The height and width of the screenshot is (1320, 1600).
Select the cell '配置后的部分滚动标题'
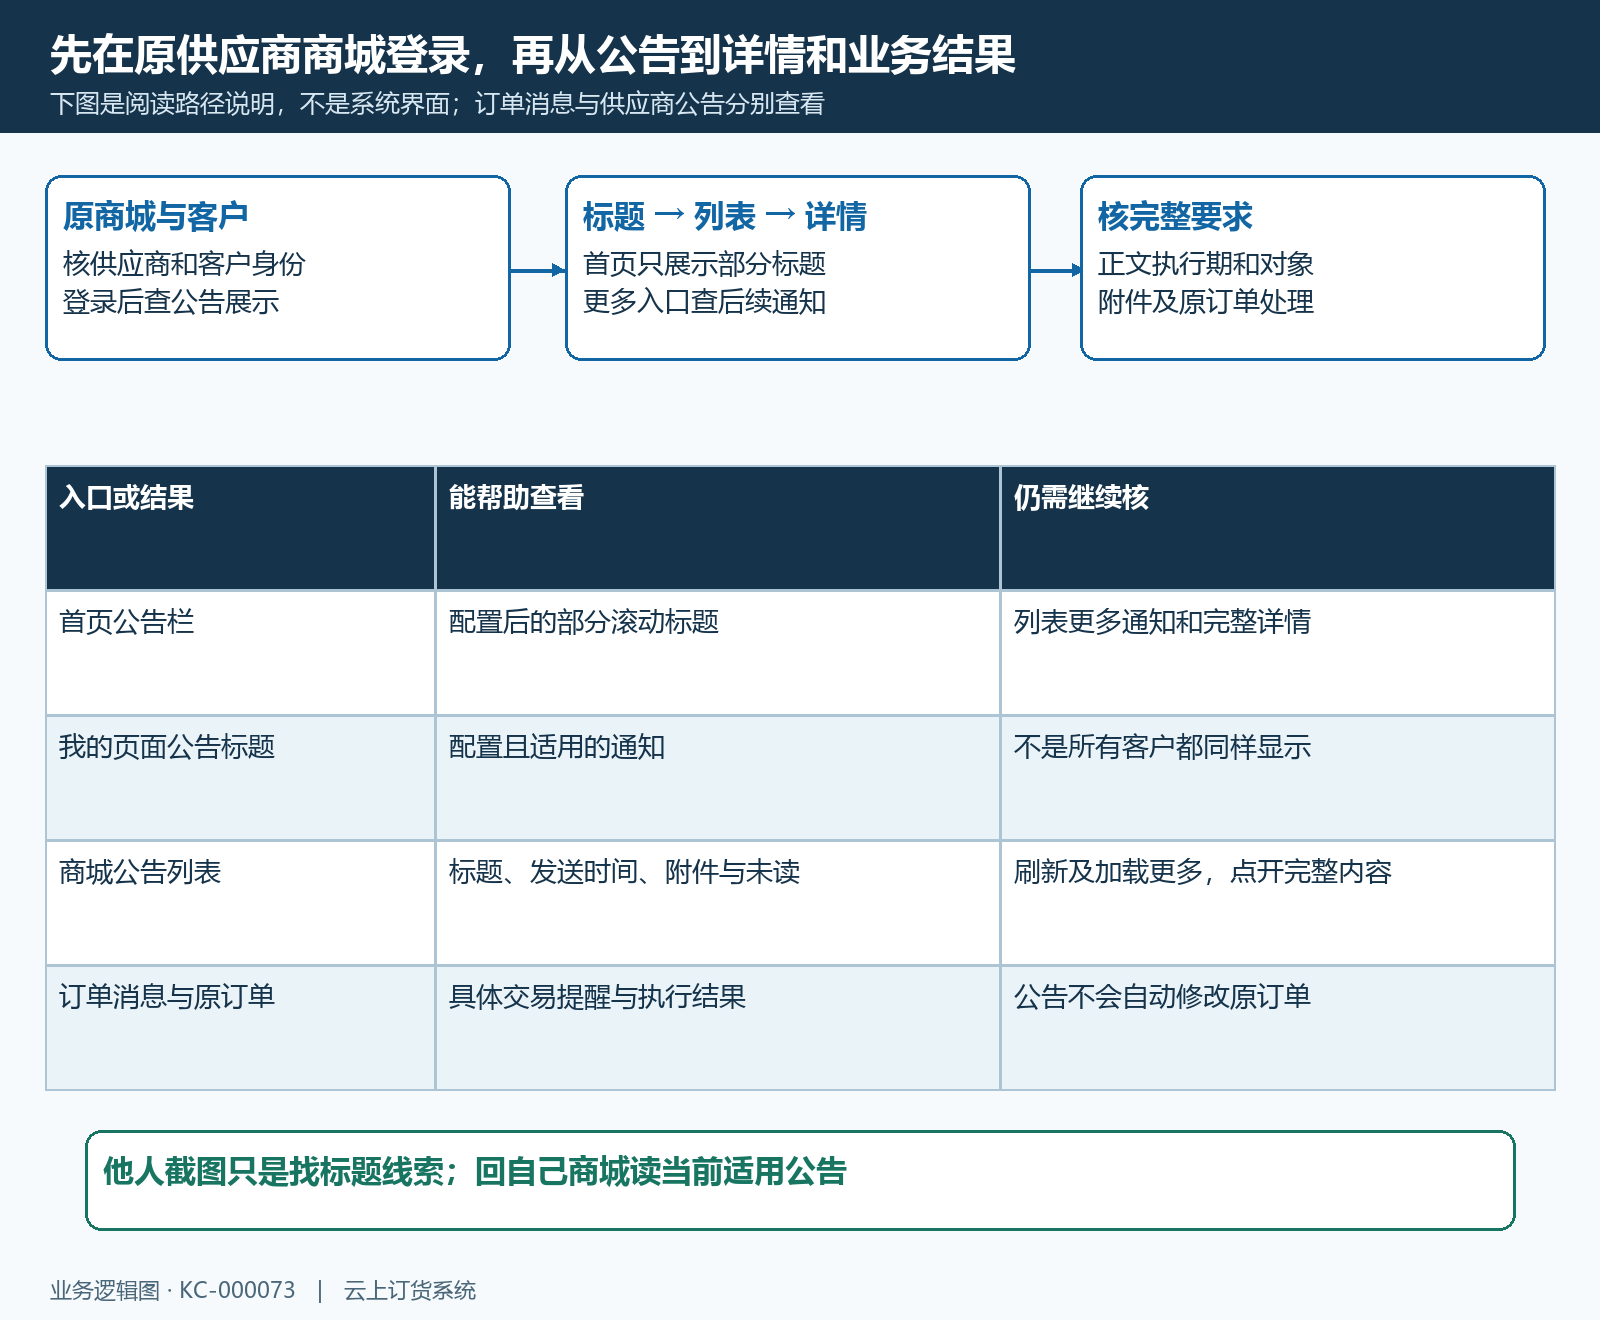click(x=718, y=653)
